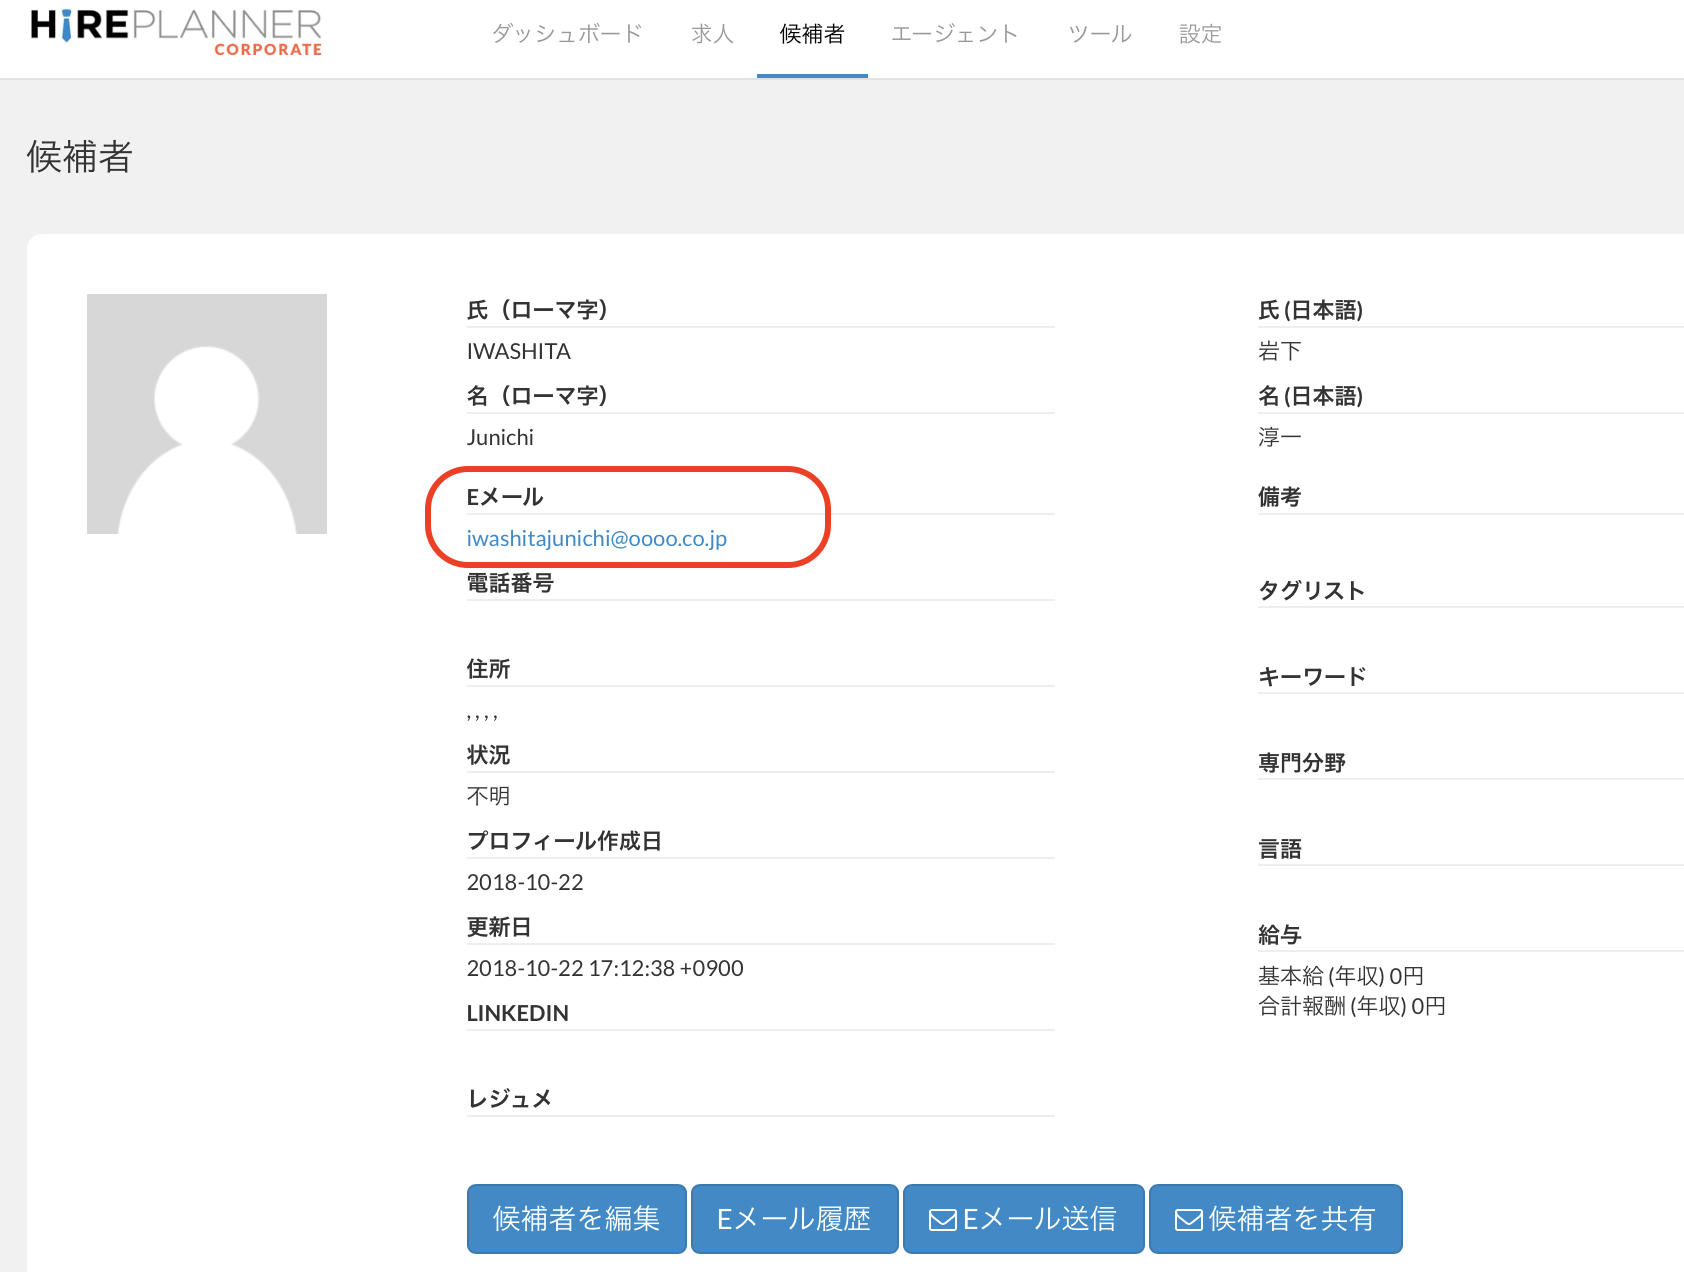Click the HirePlanner Corporate logo

tap(176, 32)
